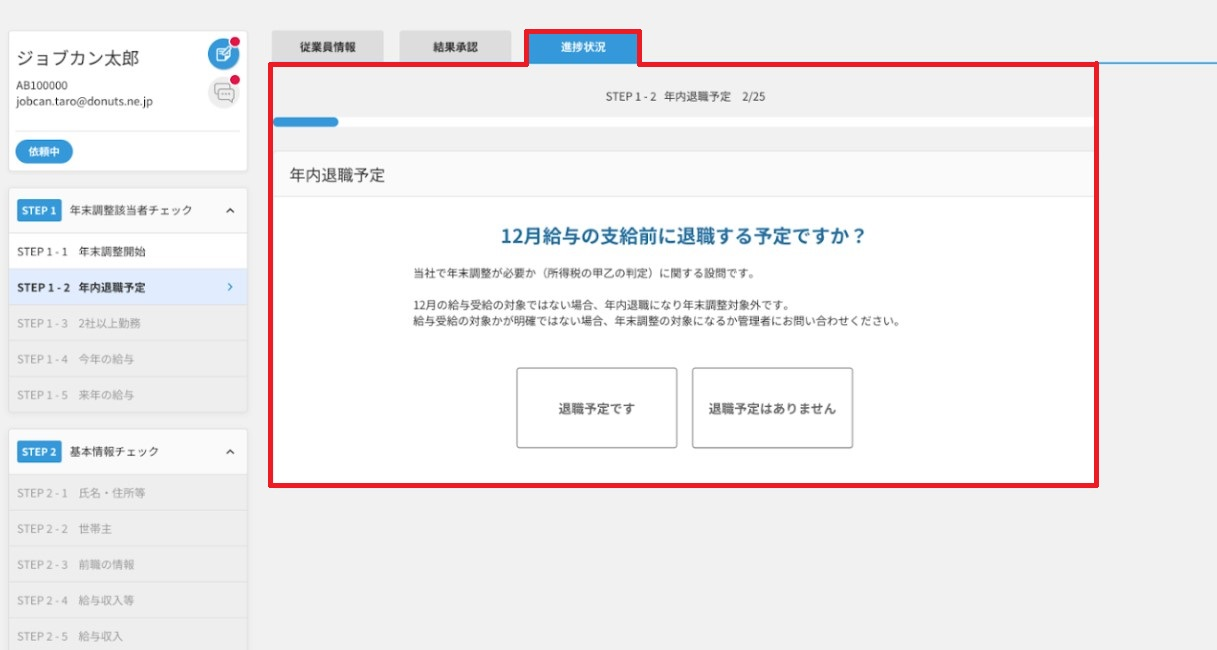
Task: Select STEP 2-2 世帯主
Action: pos(128,529)
